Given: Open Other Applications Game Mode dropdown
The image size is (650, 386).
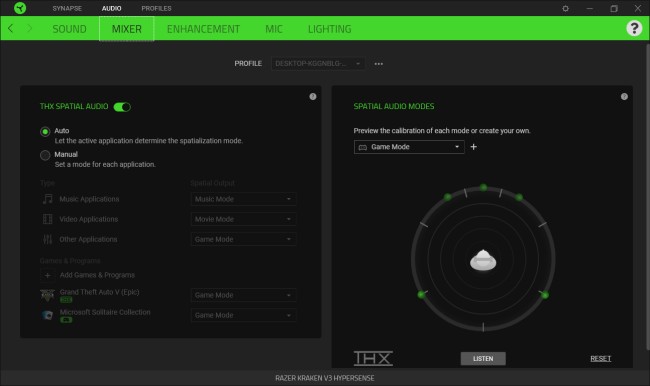Looking at the screenshot, I should pyautogui.click(x=243, y=239).
